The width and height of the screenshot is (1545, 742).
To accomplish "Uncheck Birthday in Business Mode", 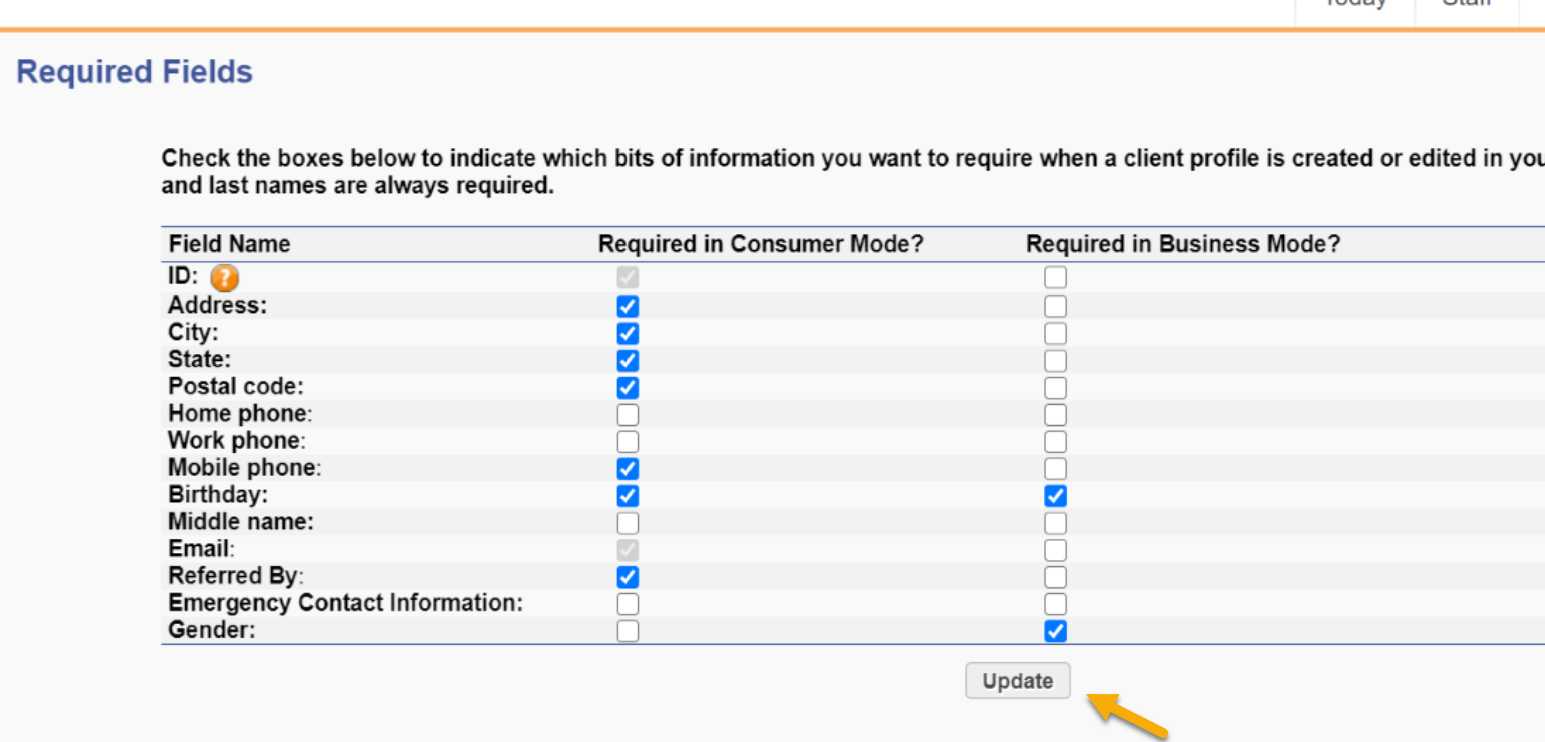I will pyautogui.click(x=1055, y=495).
